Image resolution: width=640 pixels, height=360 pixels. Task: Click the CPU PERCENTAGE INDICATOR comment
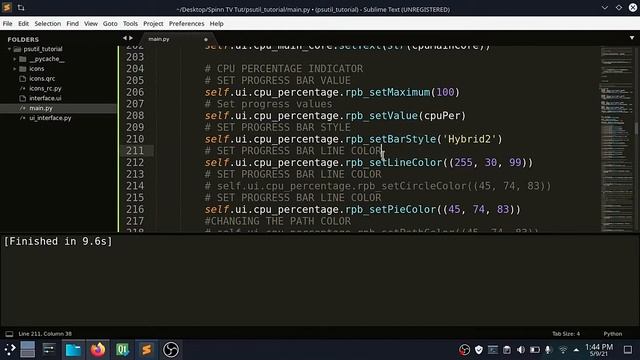click(284, 69)
